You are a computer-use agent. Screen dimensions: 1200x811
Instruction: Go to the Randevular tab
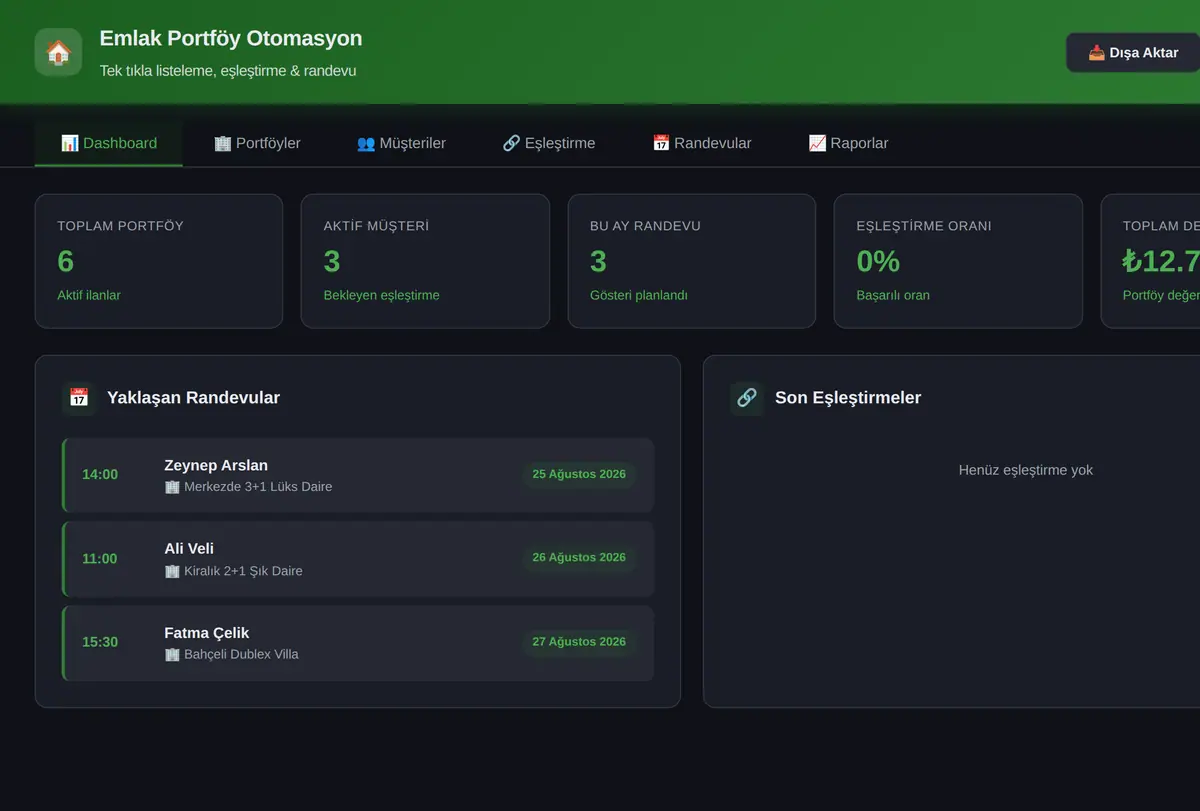[x=702, y=143]
